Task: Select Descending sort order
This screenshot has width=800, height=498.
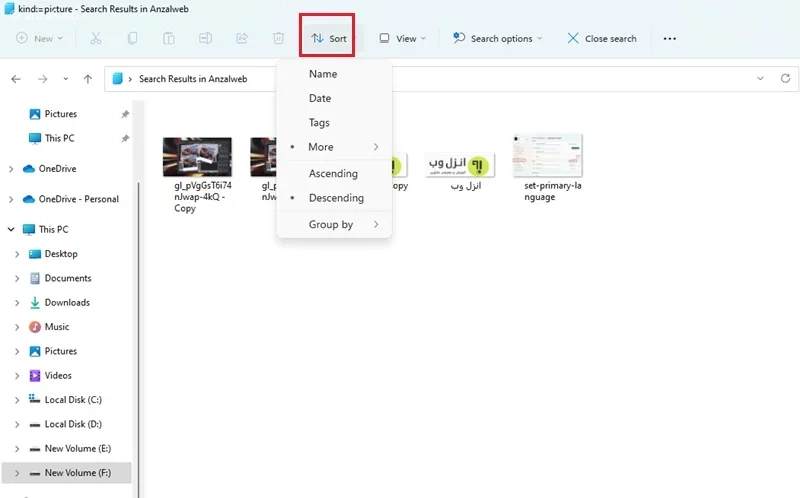Action: tap(334, 198)
